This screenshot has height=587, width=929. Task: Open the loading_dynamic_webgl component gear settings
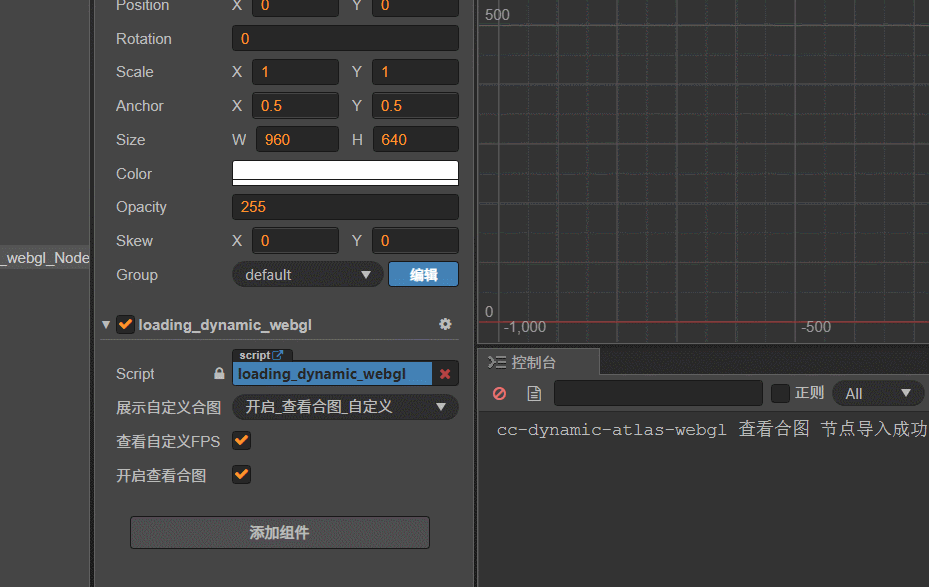445,324
